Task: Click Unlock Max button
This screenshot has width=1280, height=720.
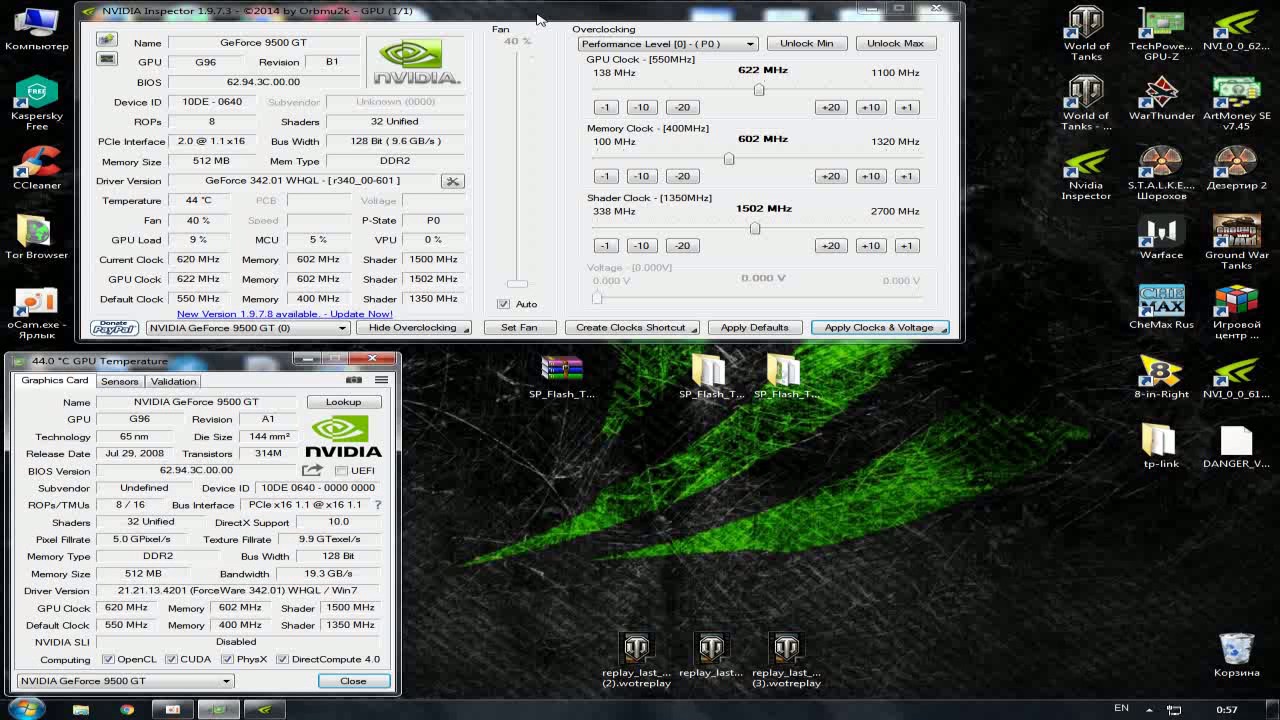Action: click(895, 43)
